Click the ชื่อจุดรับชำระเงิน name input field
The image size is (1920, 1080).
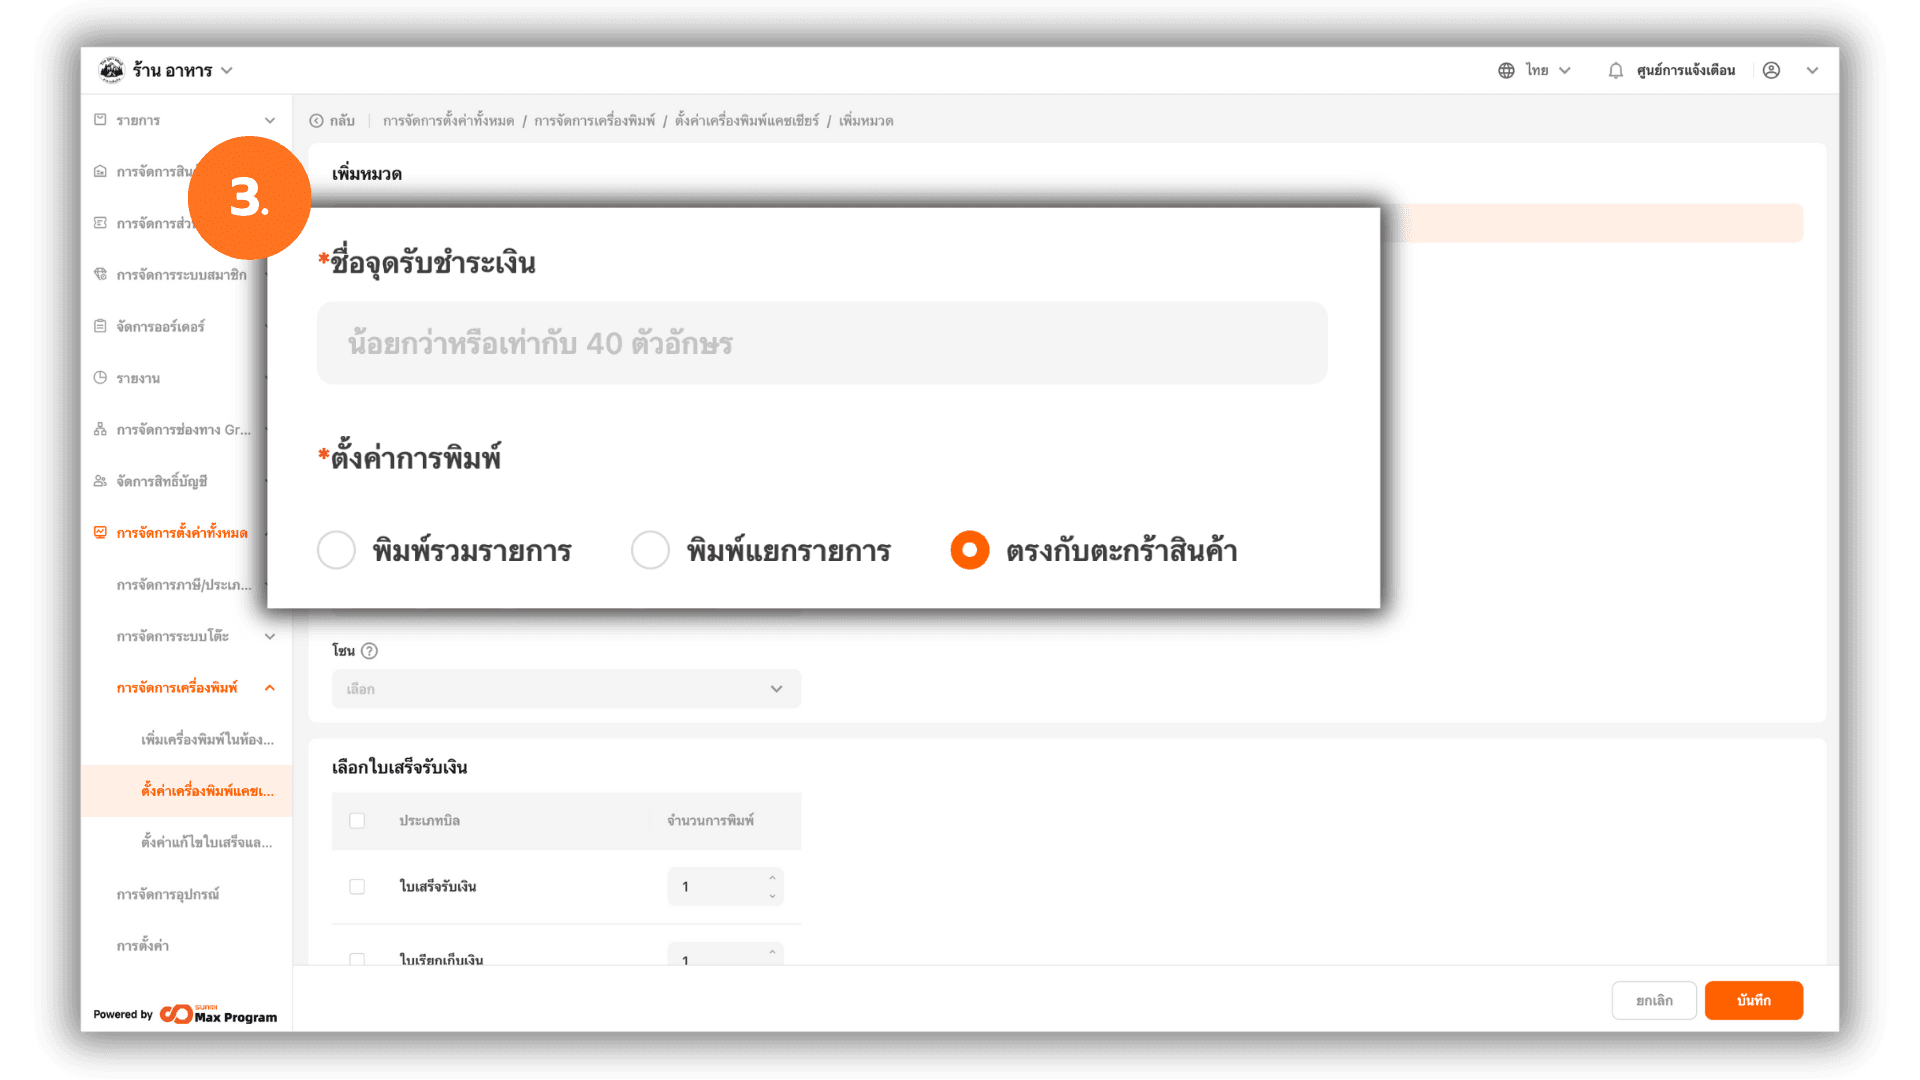click(x=822, y=343)
